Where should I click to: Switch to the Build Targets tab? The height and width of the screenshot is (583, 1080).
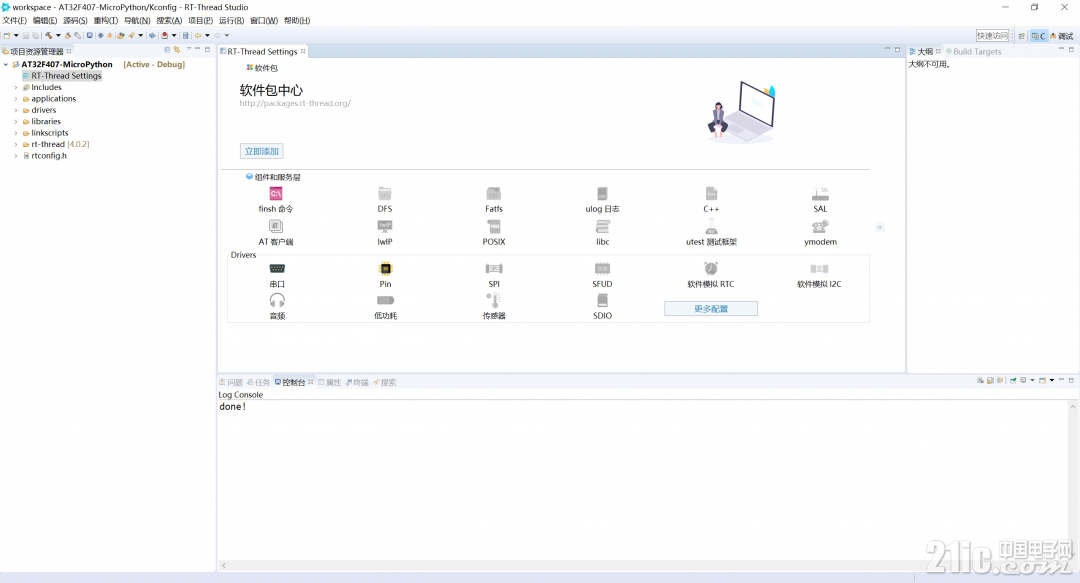pyautogui.click(x=973, y=52)
